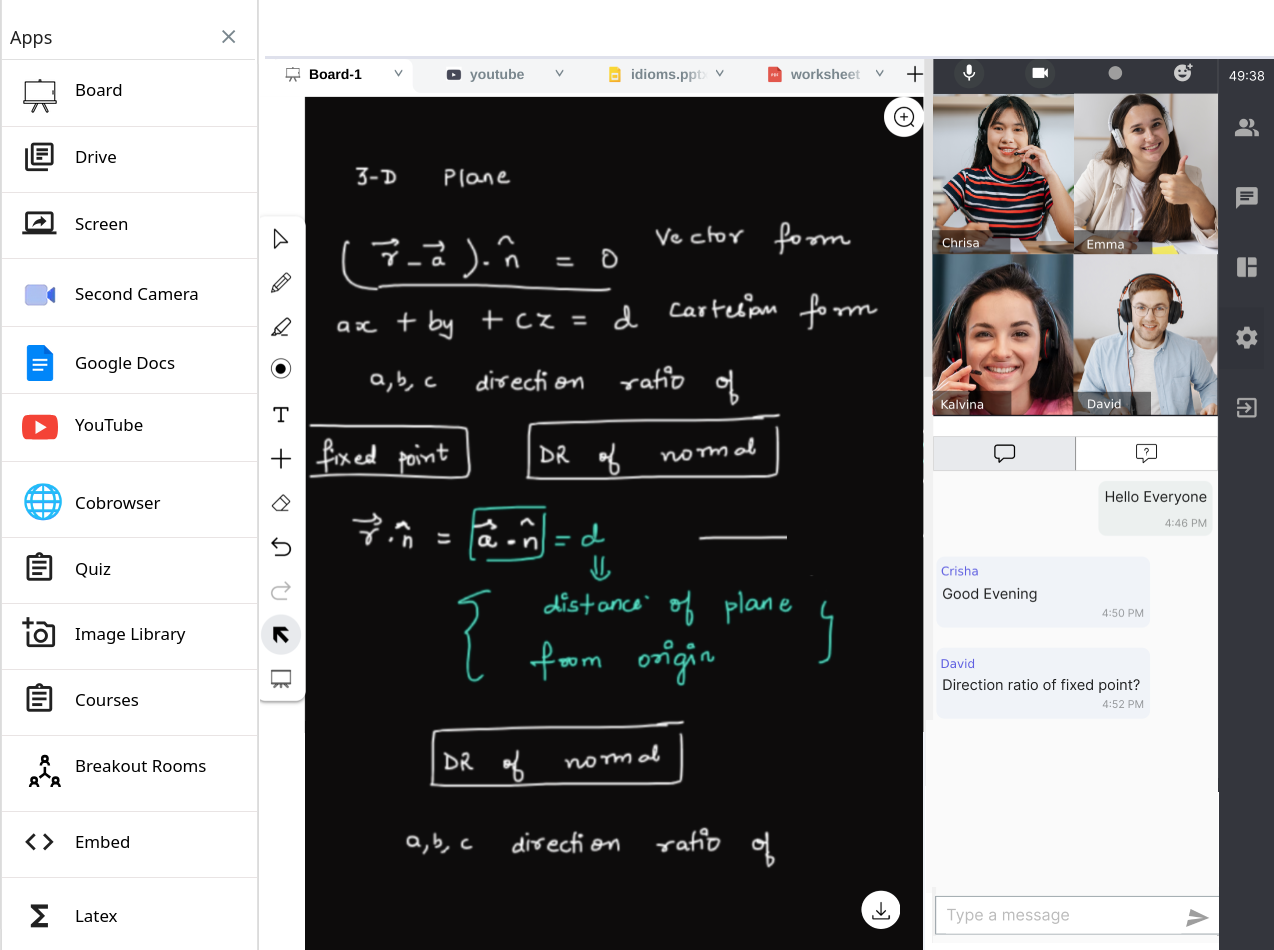Viewport: 1274px width, 950px height.
Task: Send the chat message
Action: [1197, 917]
